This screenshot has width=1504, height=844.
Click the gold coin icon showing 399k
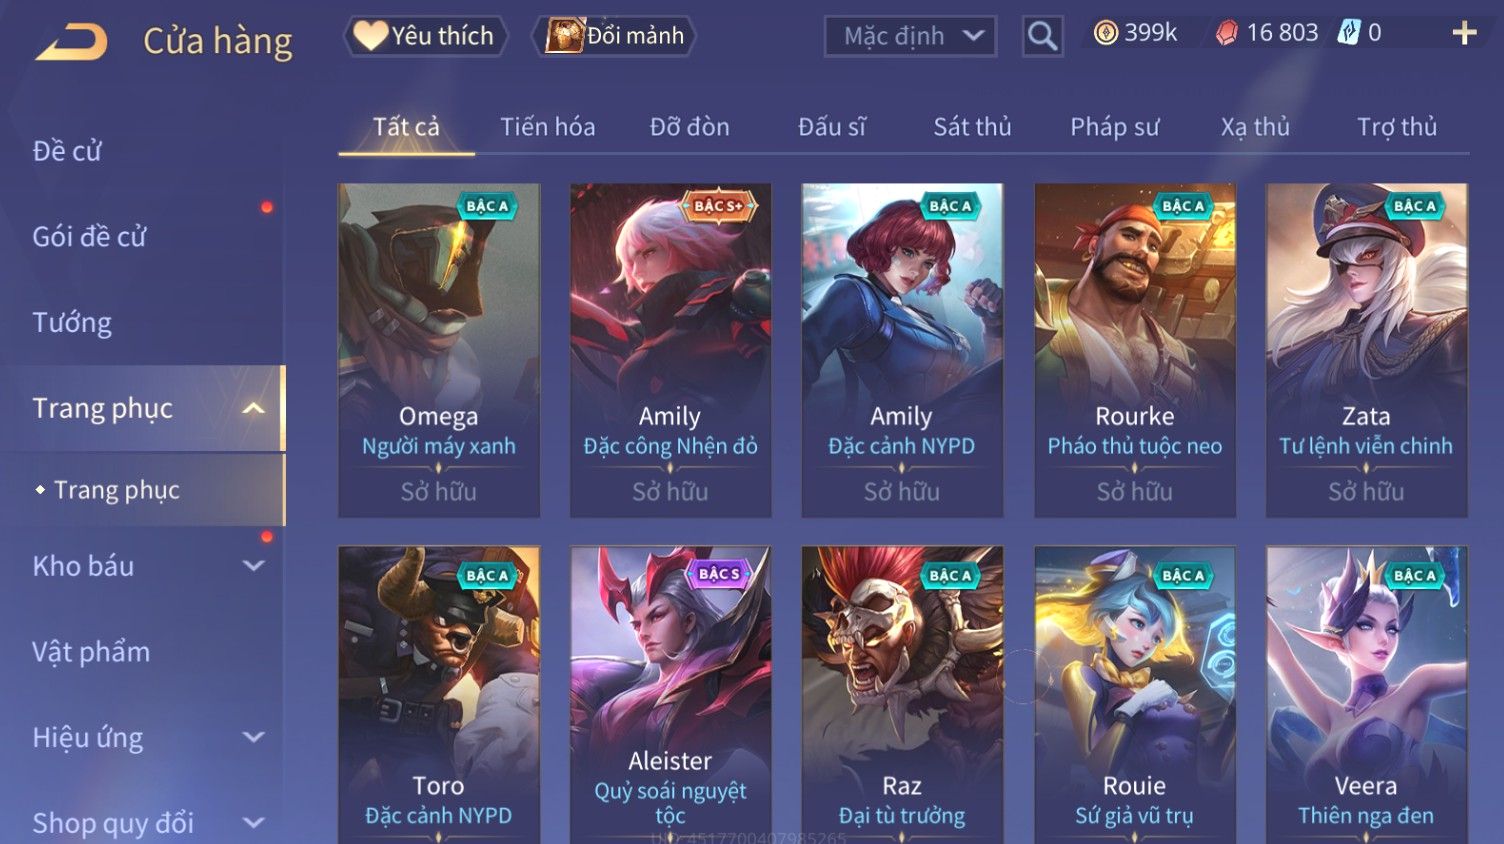pos(1105,33)
